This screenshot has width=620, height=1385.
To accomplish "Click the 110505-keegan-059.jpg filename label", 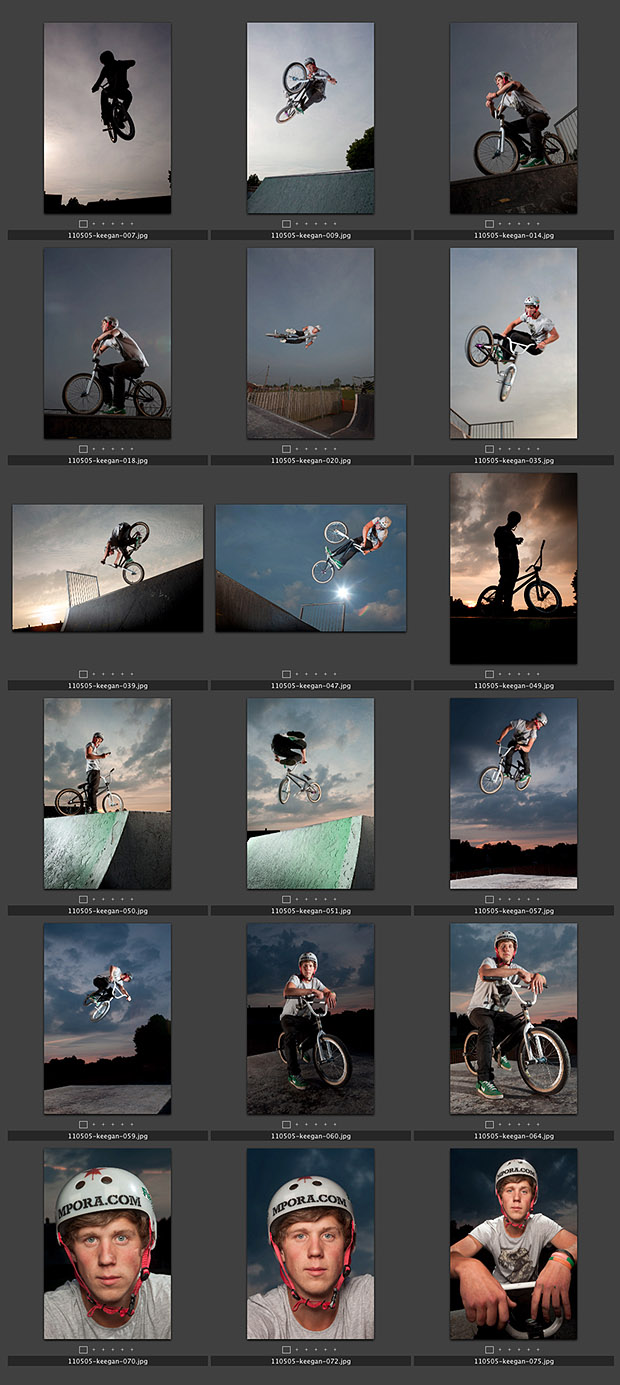I will point(107,1136).
